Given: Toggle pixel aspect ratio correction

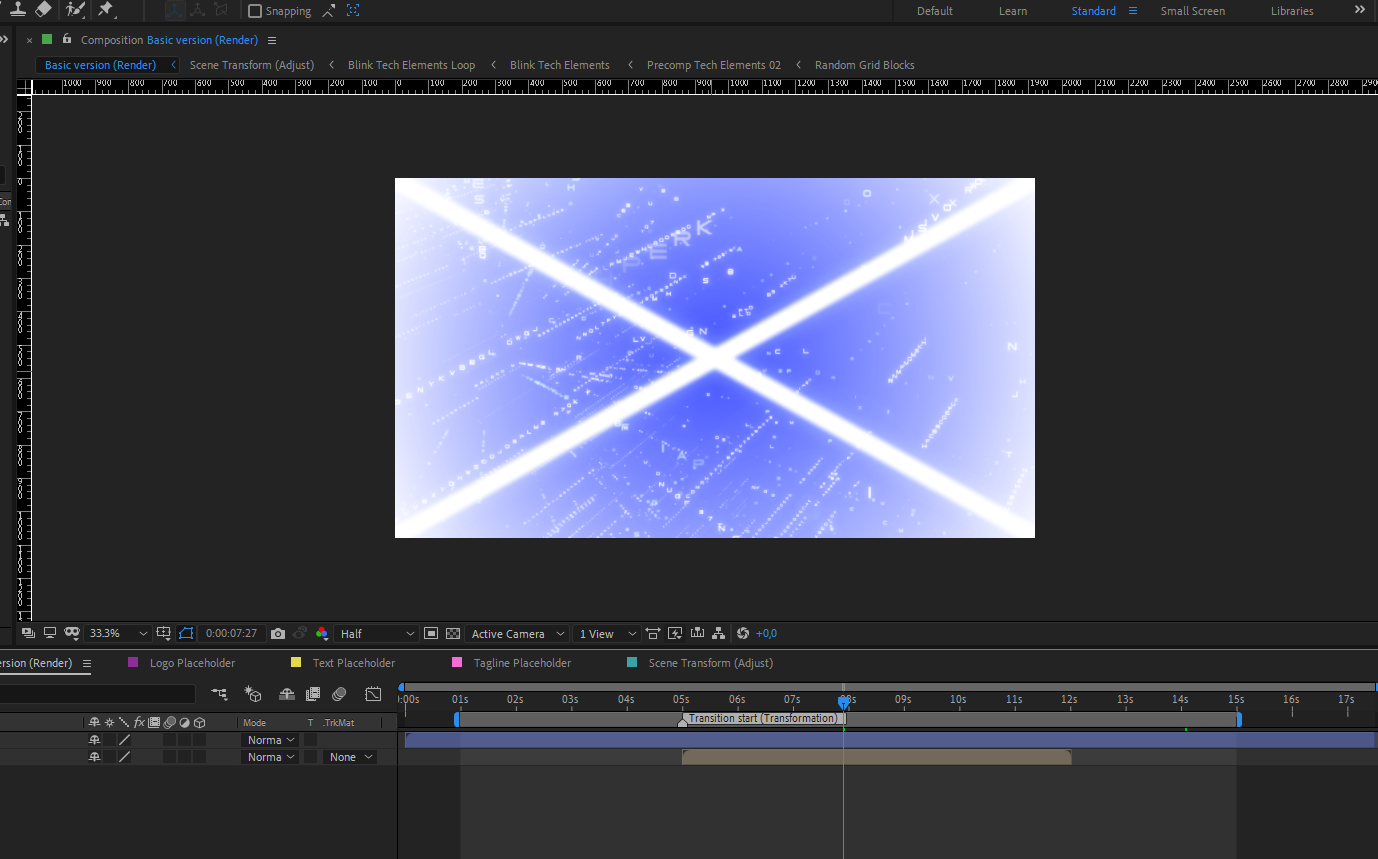Looking at the screenshot, I should click(653, 633).
